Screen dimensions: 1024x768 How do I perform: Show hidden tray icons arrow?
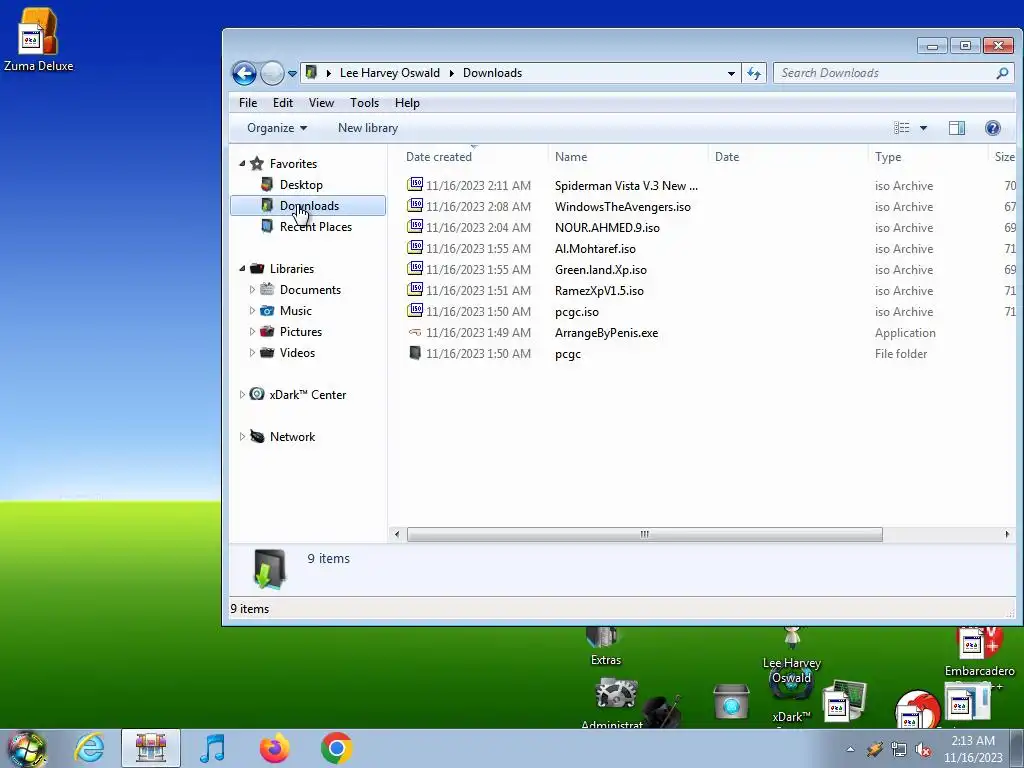coord(850,750)
